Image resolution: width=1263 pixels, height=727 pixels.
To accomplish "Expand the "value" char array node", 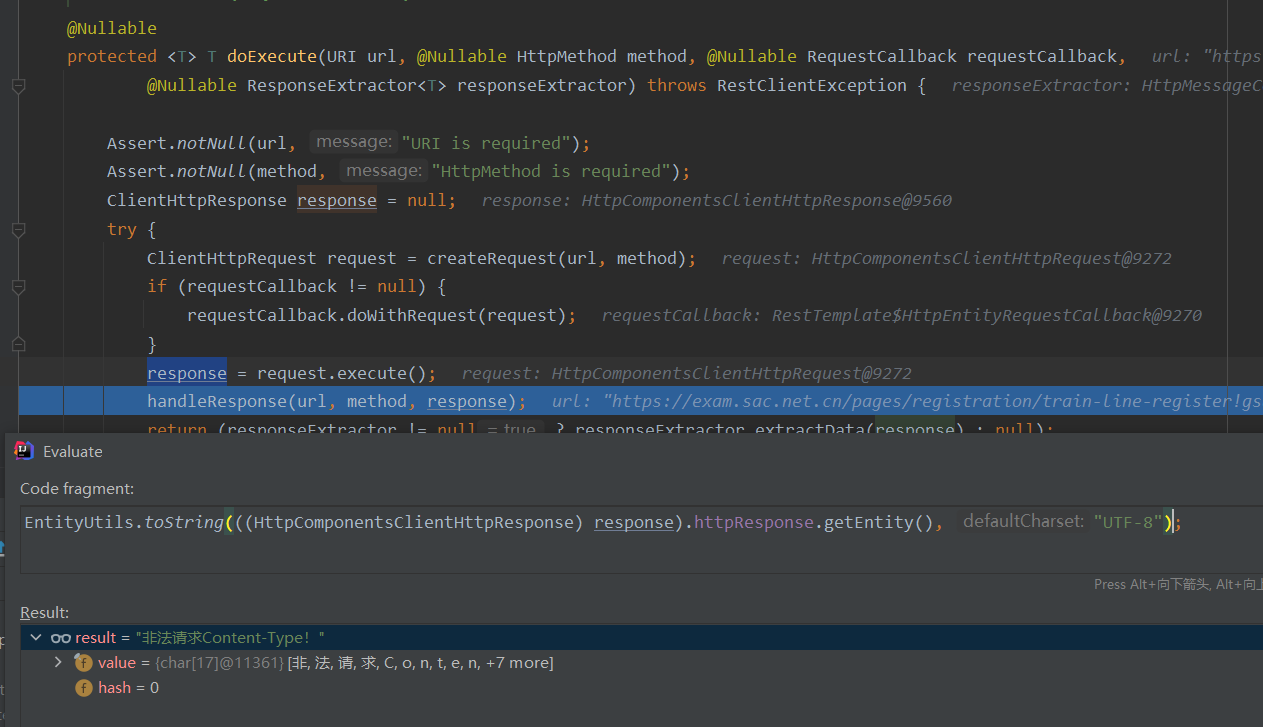I will 58,662.
